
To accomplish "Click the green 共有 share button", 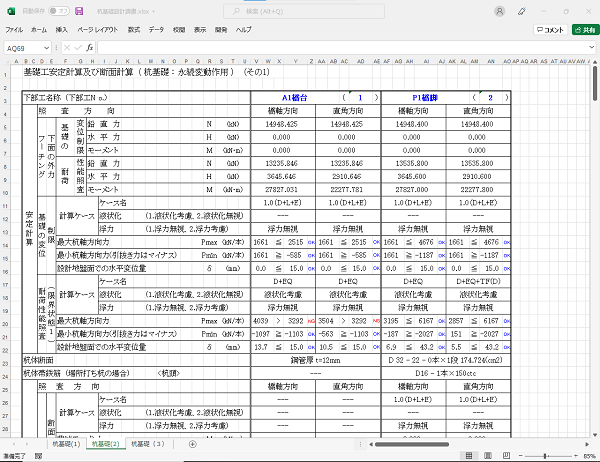I will (x=585, y=29).
